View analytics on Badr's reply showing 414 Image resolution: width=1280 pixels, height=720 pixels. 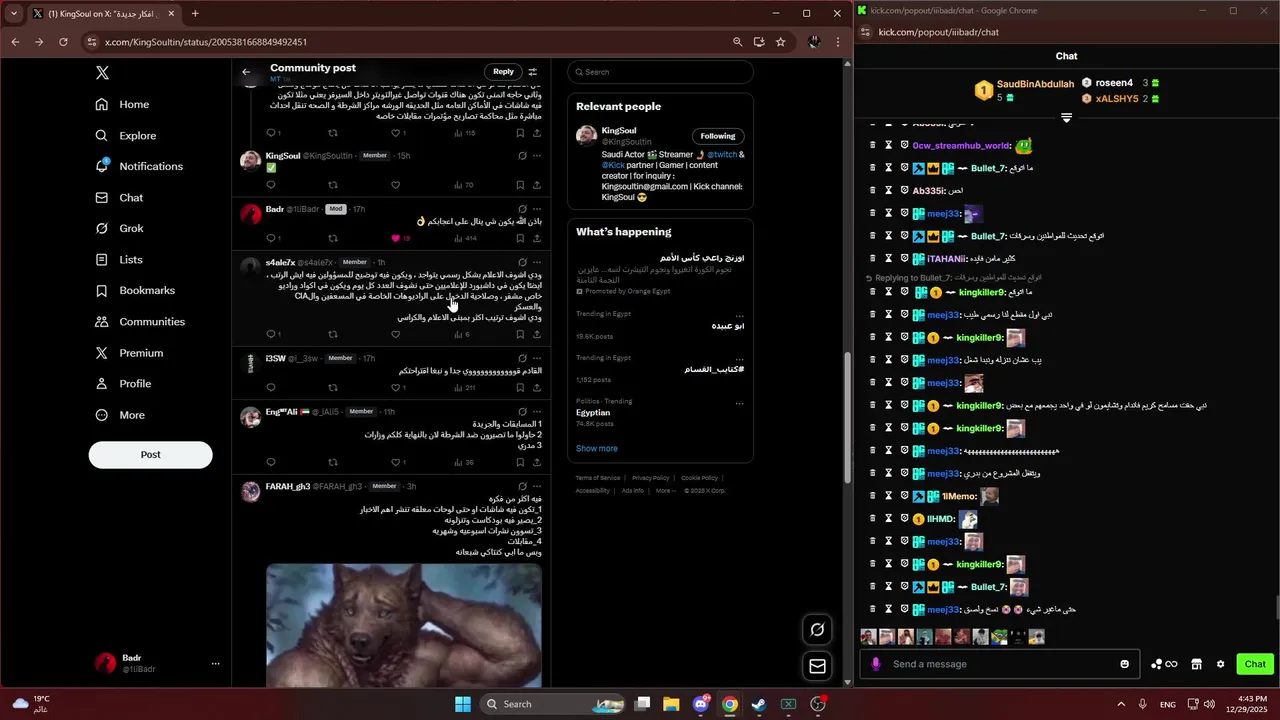point(465,238)
